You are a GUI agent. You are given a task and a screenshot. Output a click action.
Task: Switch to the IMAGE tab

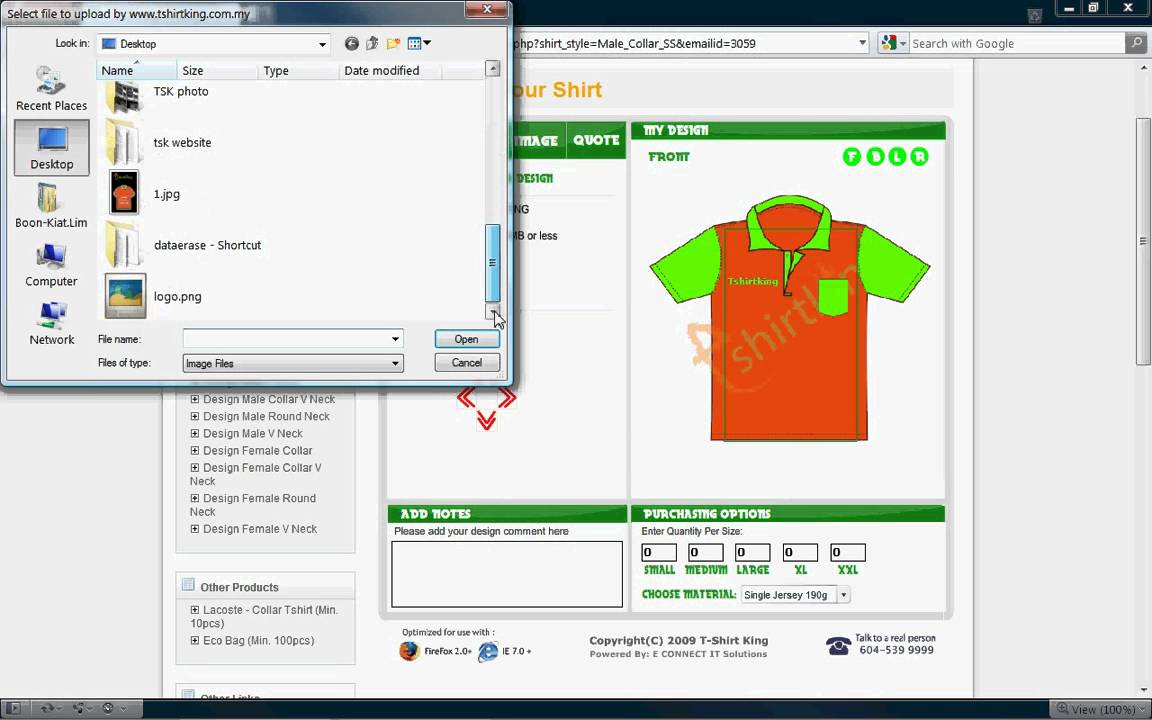click(539, 140)
